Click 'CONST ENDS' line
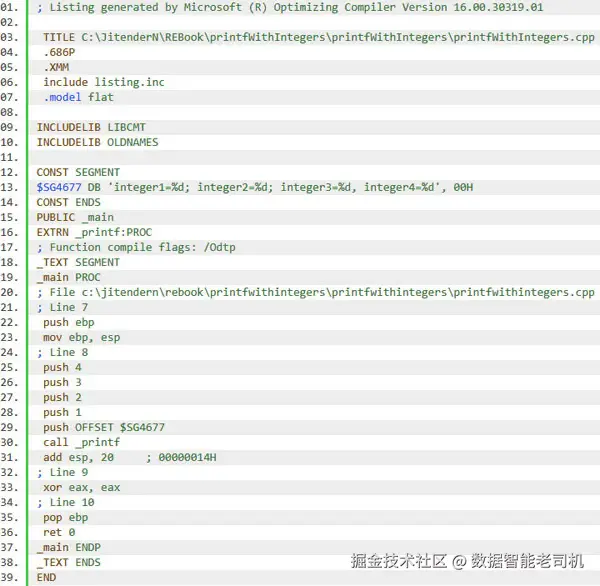 tap(68, 202)
